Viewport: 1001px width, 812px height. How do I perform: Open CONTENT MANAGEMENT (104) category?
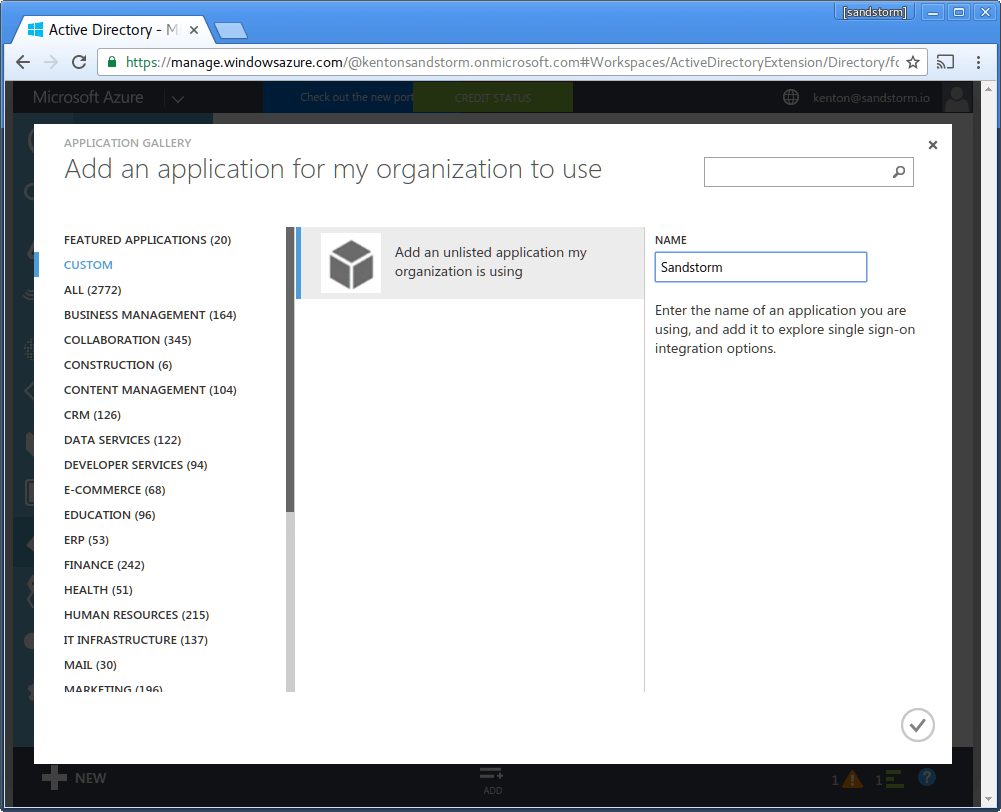(150, 390)
